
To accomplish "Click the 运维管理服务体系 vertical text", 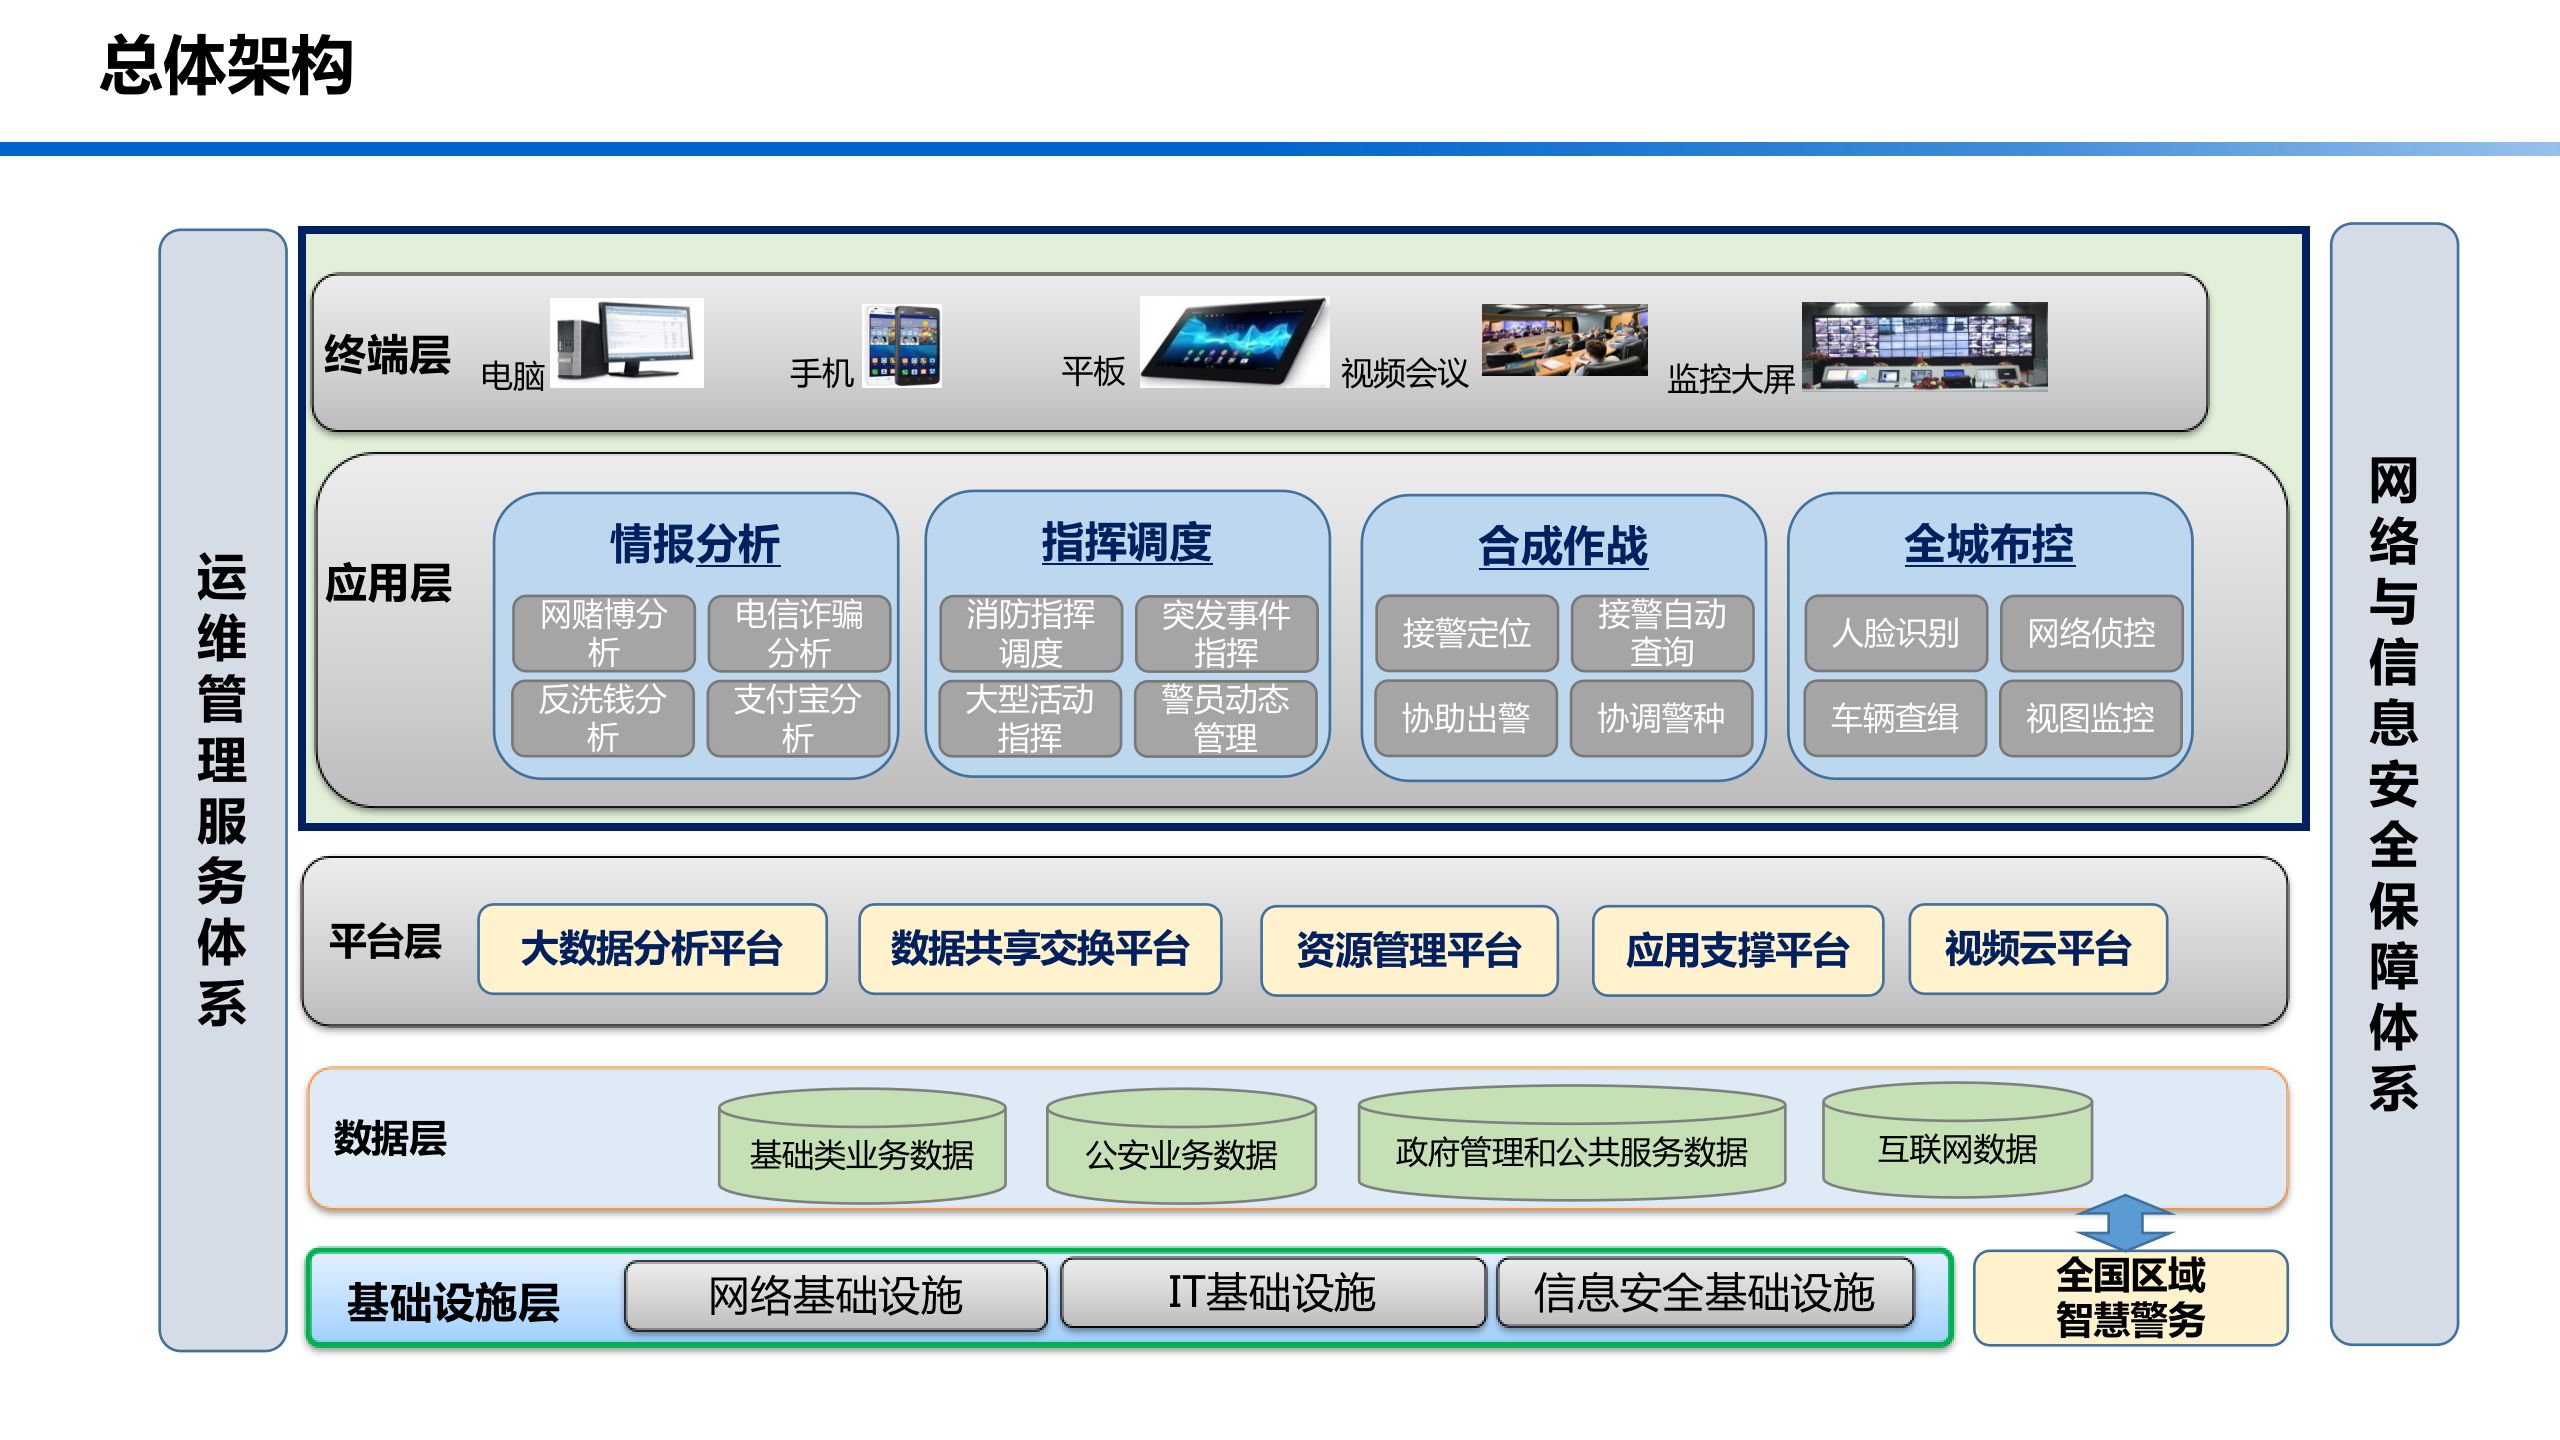I will click(x=222, y=790).
